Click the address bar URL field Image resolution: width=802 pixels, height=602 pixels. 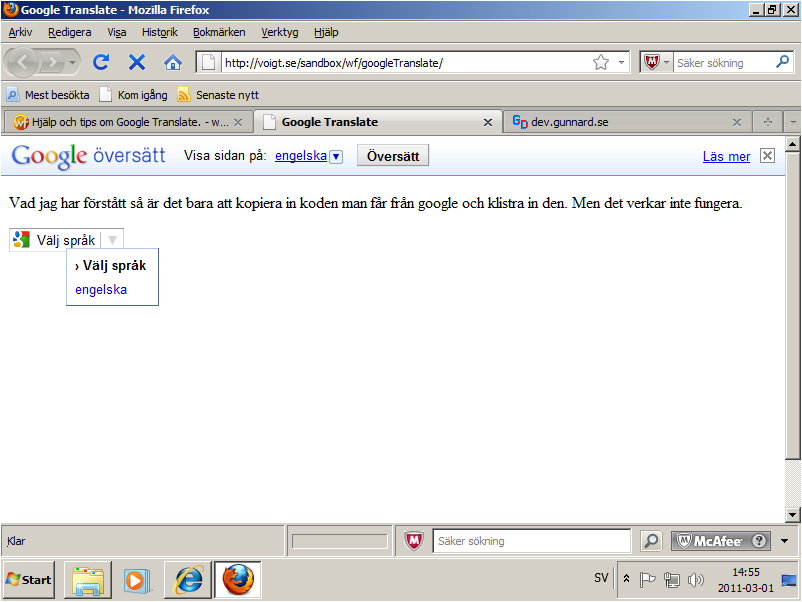407,62
